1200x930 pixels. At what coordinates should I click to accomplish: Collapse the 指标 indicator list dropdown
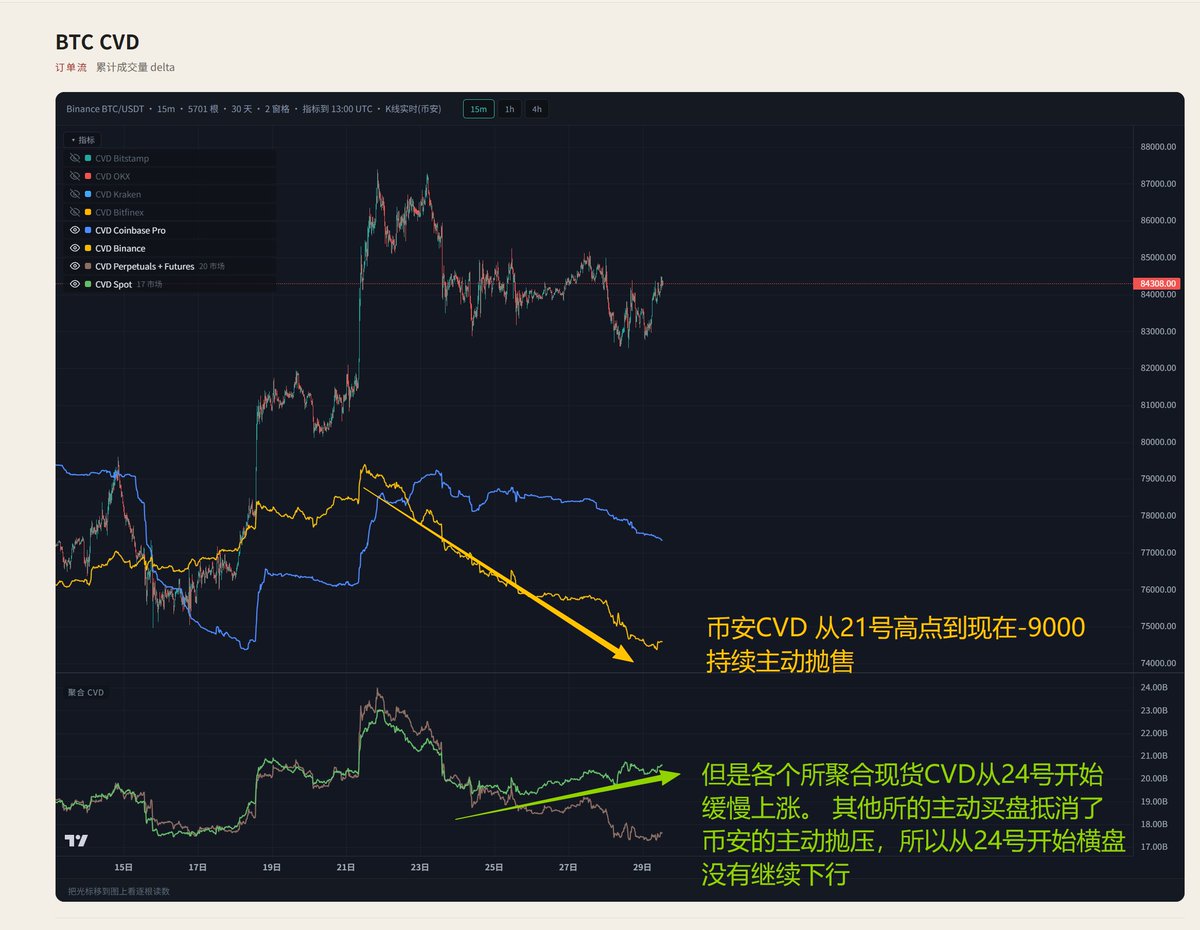[x=82, y=140]
